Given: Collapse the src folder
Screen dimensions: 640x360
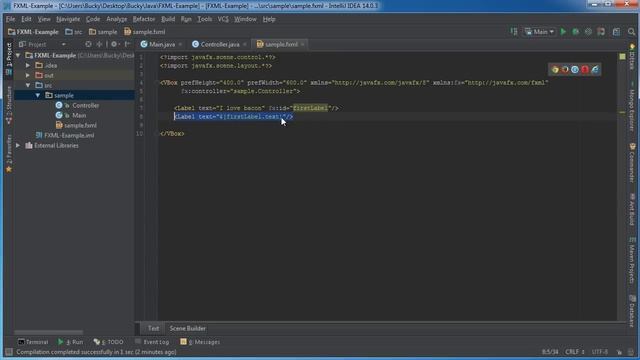Looking at the screenshot, I should tap(28, 85).
